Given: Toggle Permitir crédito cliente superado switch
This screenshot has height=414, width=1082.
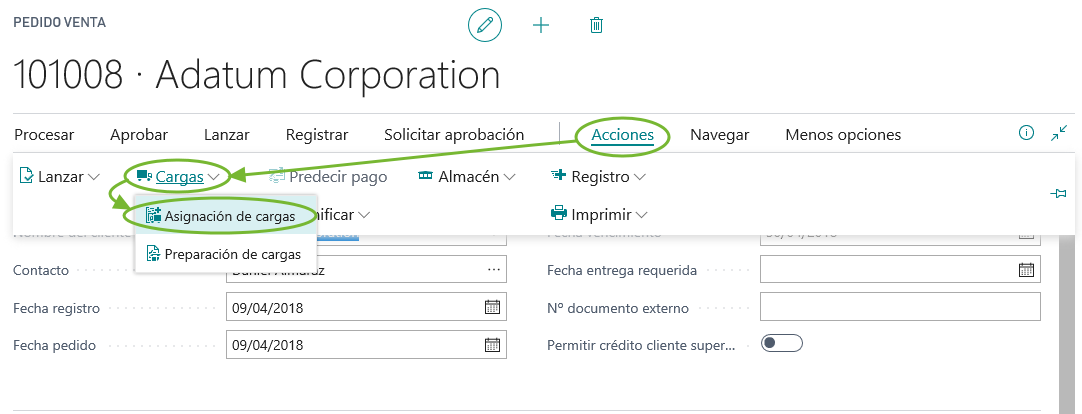Looking at the screenshot, I should [782, 343].
